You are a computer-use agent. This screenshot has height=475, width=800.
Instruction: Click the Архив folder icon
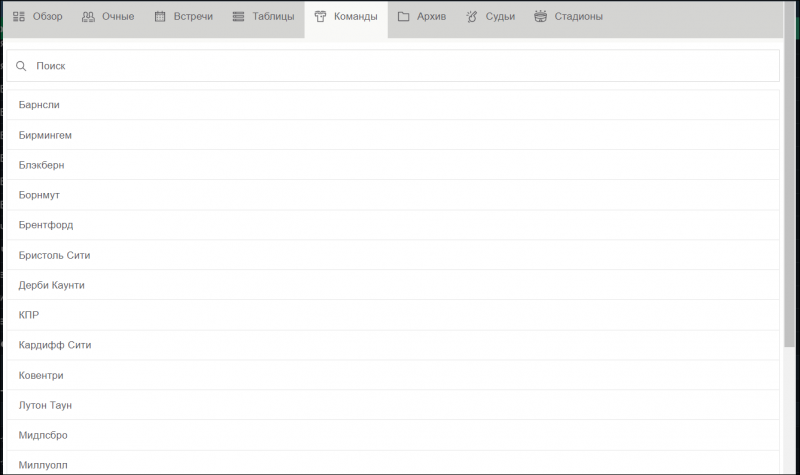coord(404,17)
